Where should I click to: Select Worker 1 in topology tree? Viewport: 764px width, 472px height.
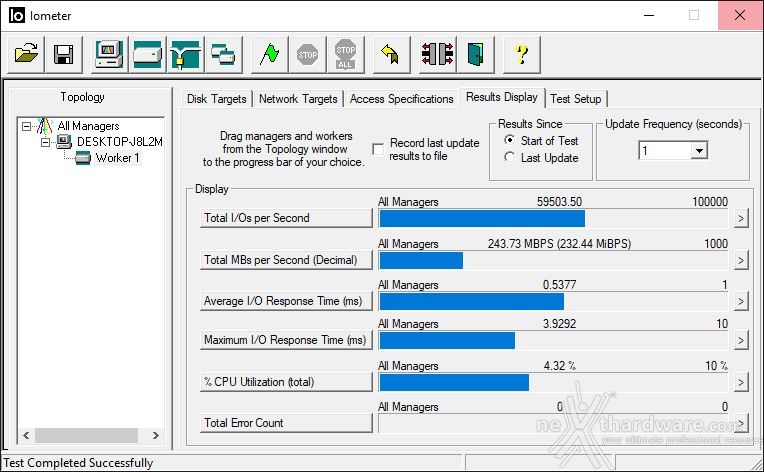click(117, 158)
